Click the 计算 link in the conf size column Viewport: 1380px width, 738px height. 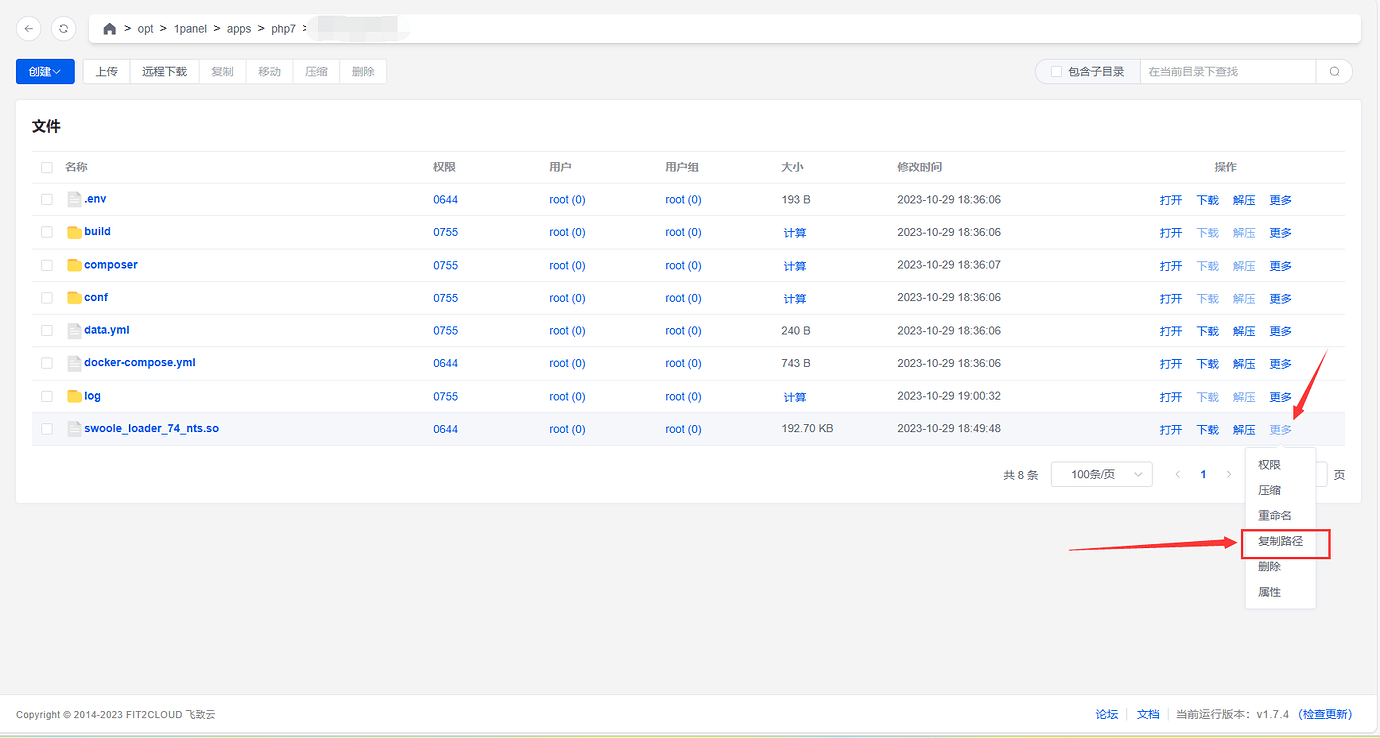click(x=793, y=298)
